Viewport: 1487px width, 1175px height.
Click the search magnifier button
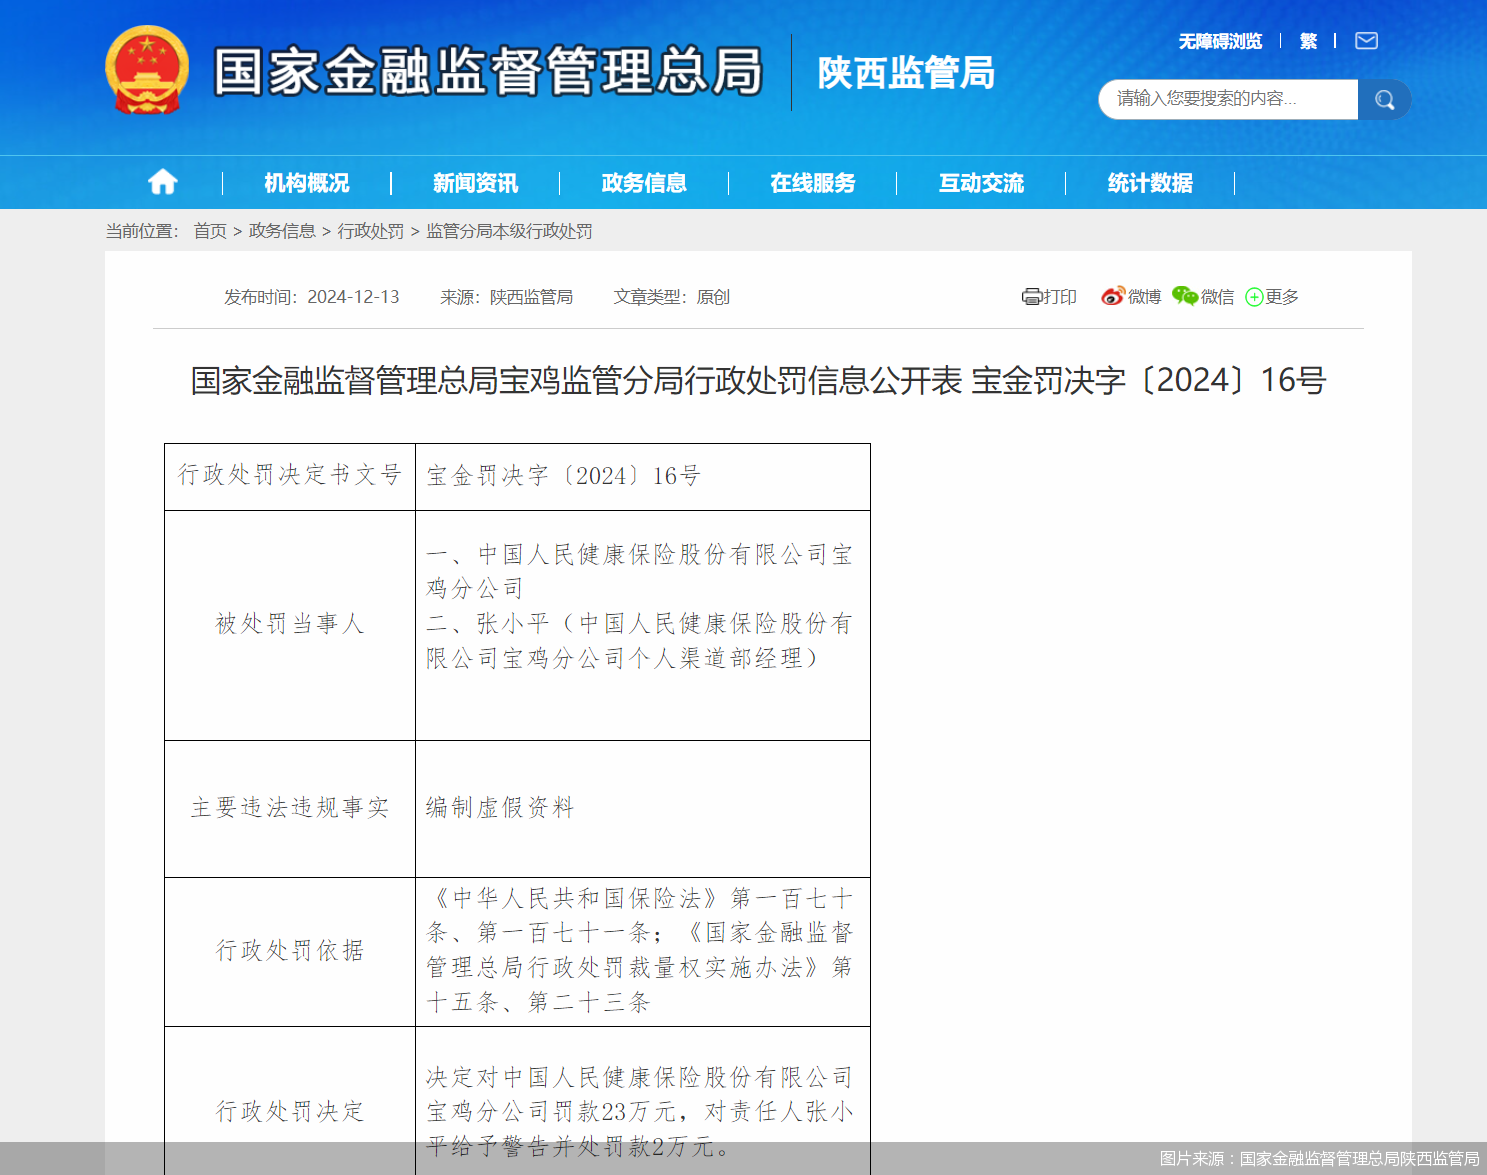(1384, 99)
